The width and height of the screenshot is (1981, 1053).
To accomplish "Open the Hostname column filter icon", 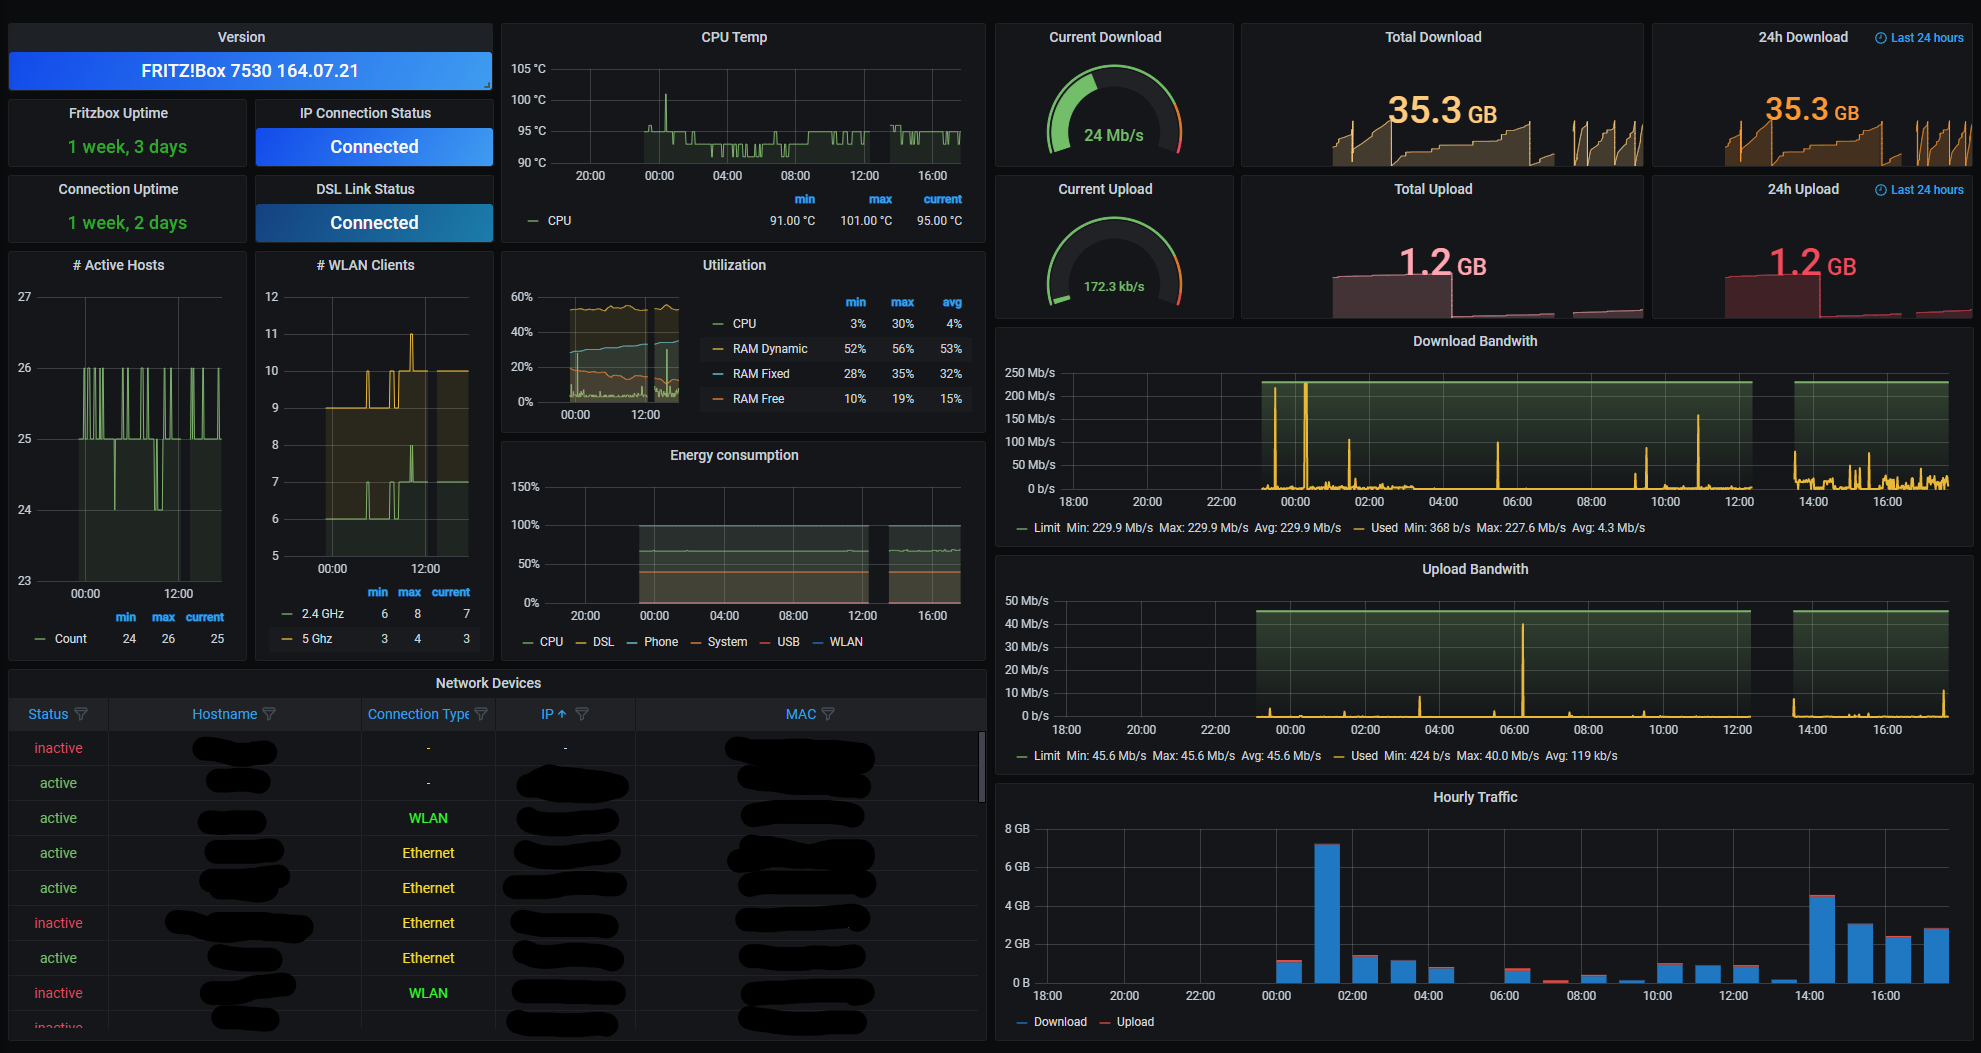I will pos(269,714).
